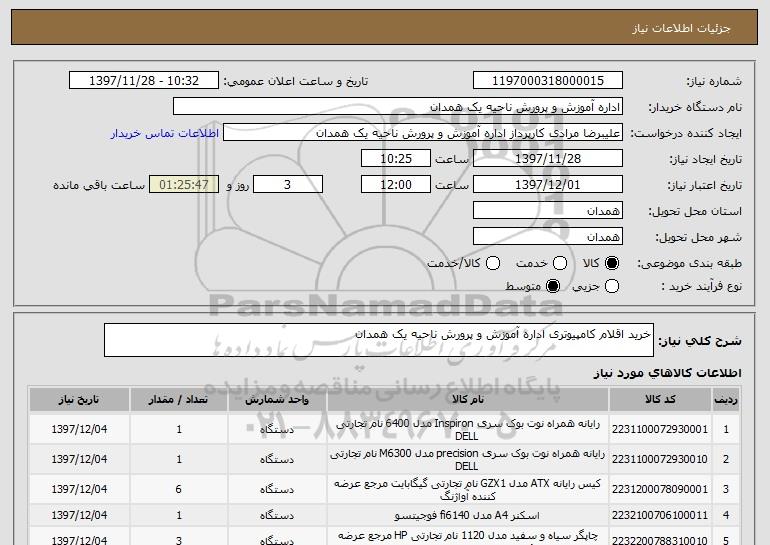770x545 pixels.
Task: Click the شرح کلی نیاز text box
Action: 379,340
